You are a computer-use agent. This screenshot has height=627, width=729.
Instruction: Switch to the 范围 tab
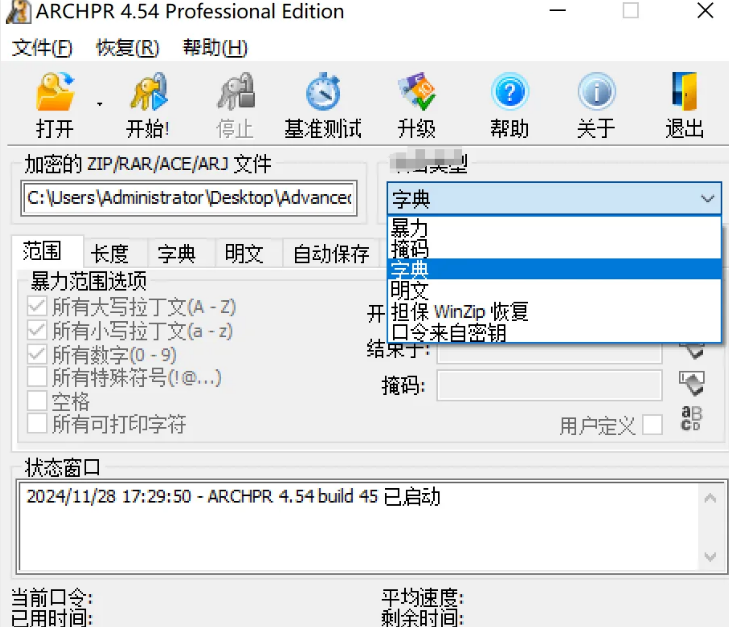[x=42, y=251]
